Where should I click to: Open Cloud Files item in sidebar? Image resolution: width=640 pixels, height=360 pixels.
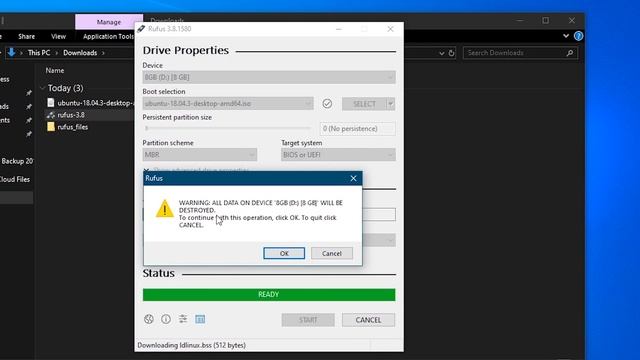pos(15,179)
